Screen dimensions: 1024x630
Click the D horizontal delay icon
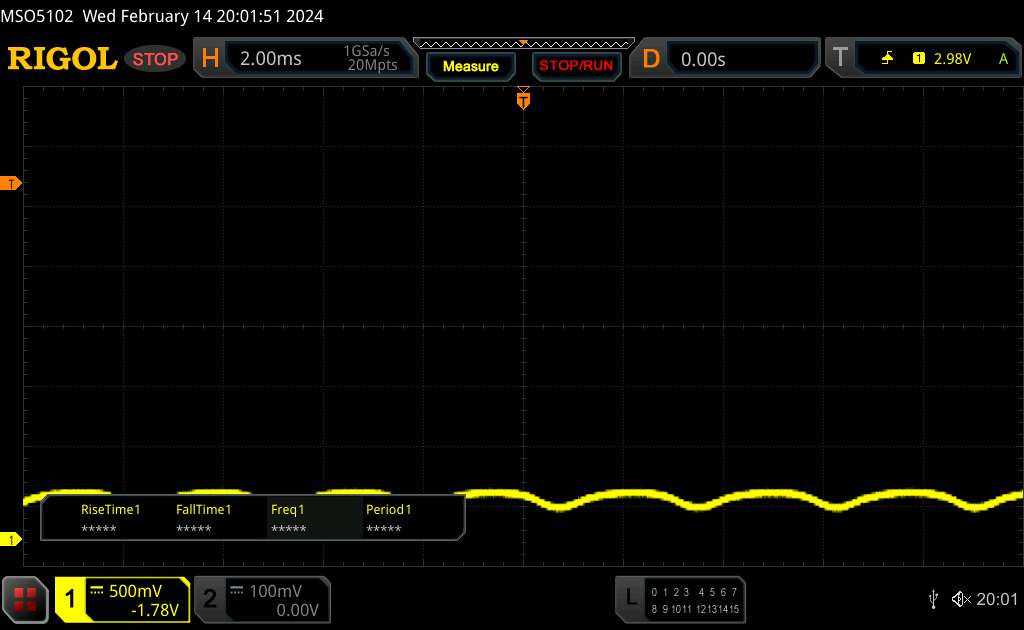tap(651, 59)
